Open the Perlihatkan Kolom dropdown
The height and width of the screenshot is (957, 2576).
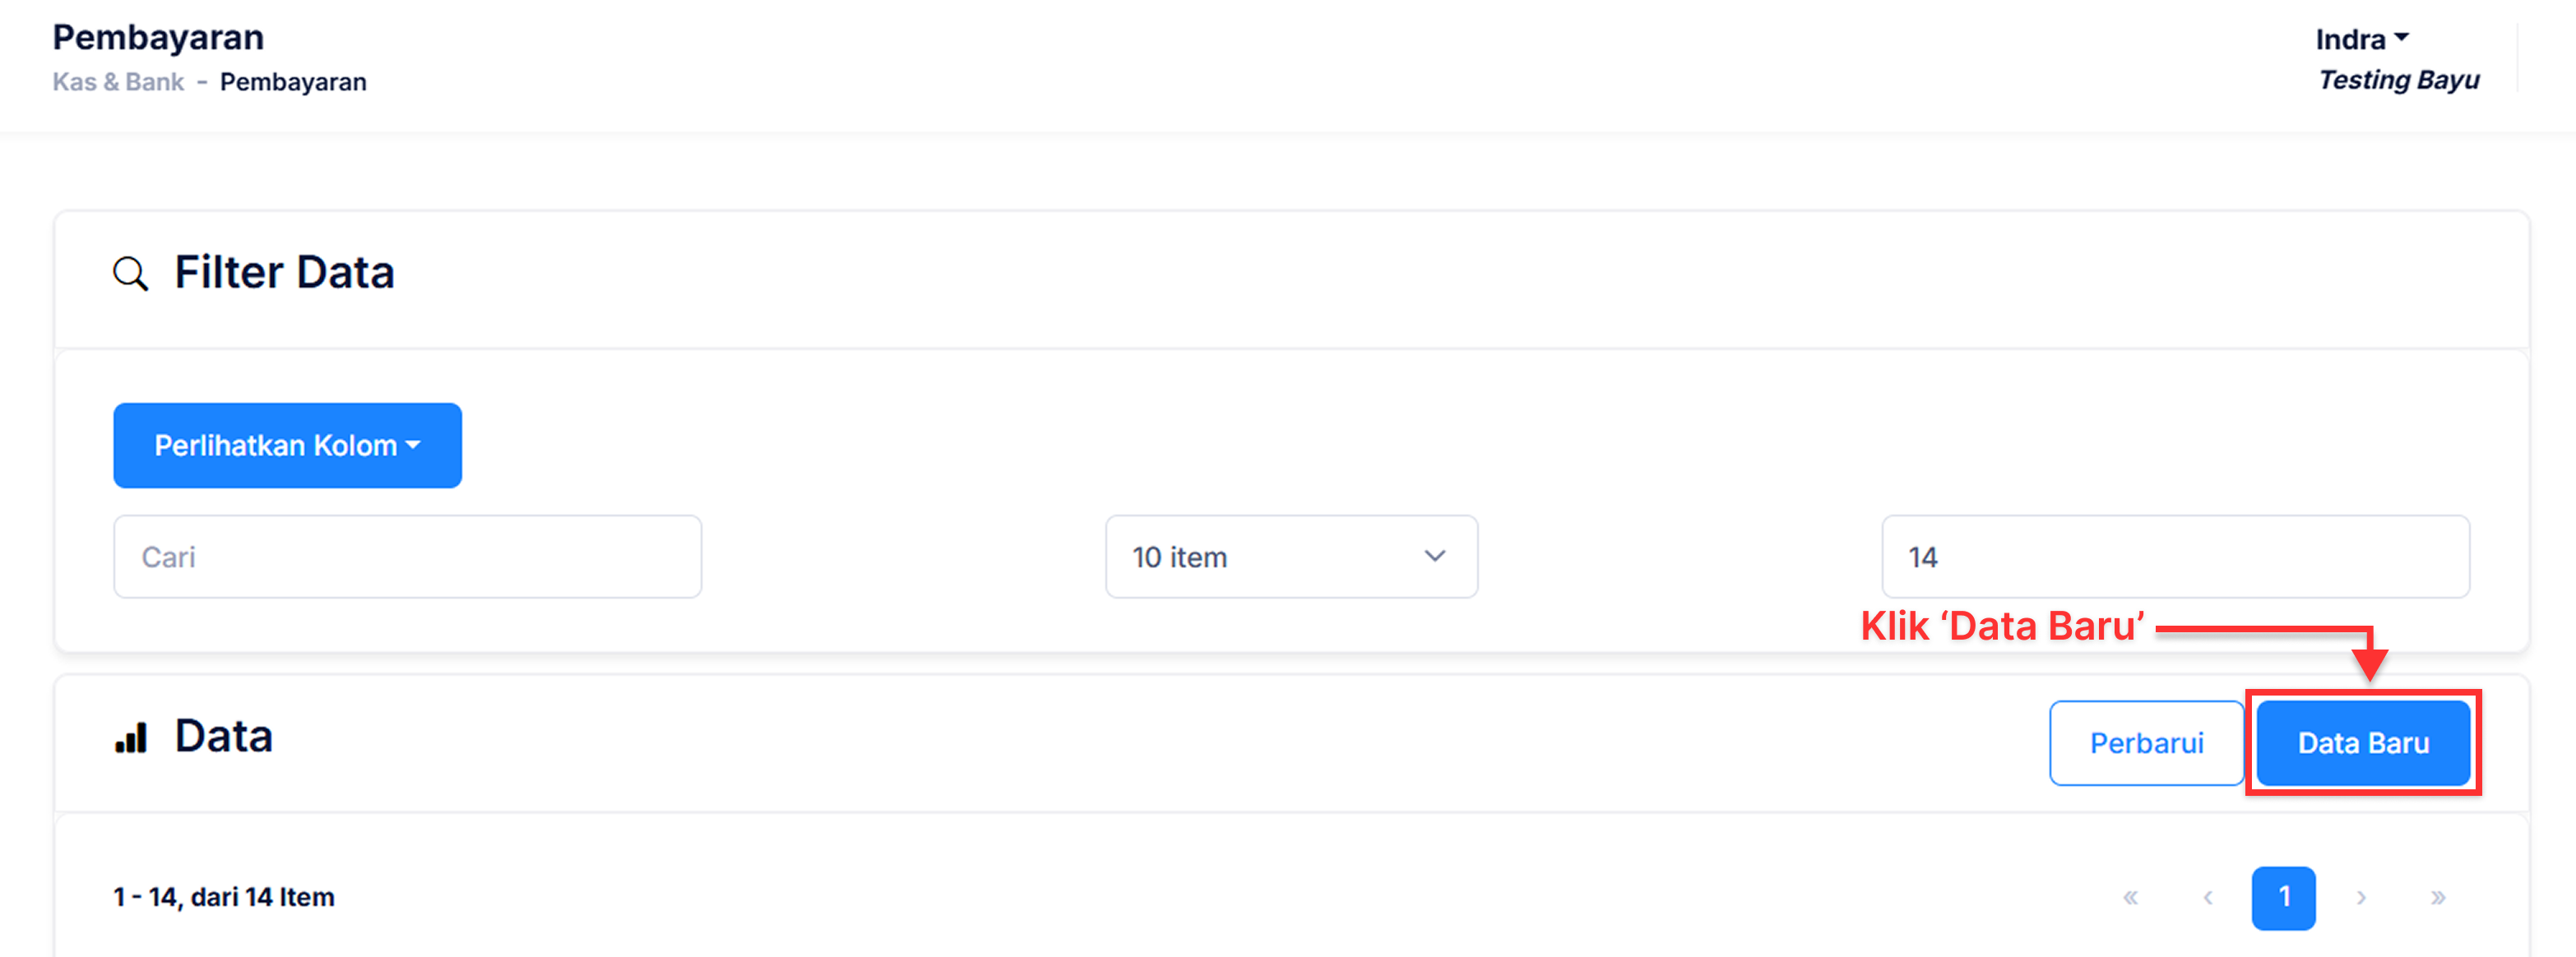point(287,445)
